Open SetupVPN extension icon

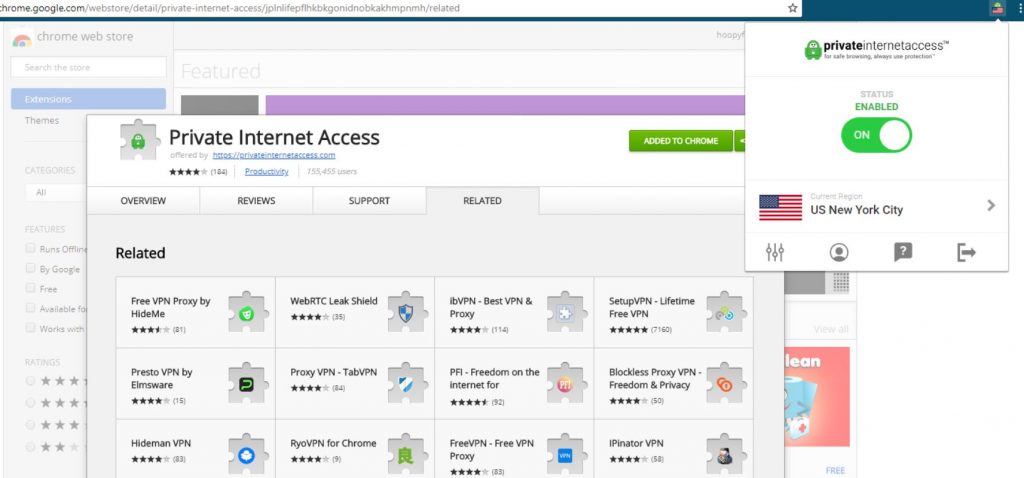724,312
